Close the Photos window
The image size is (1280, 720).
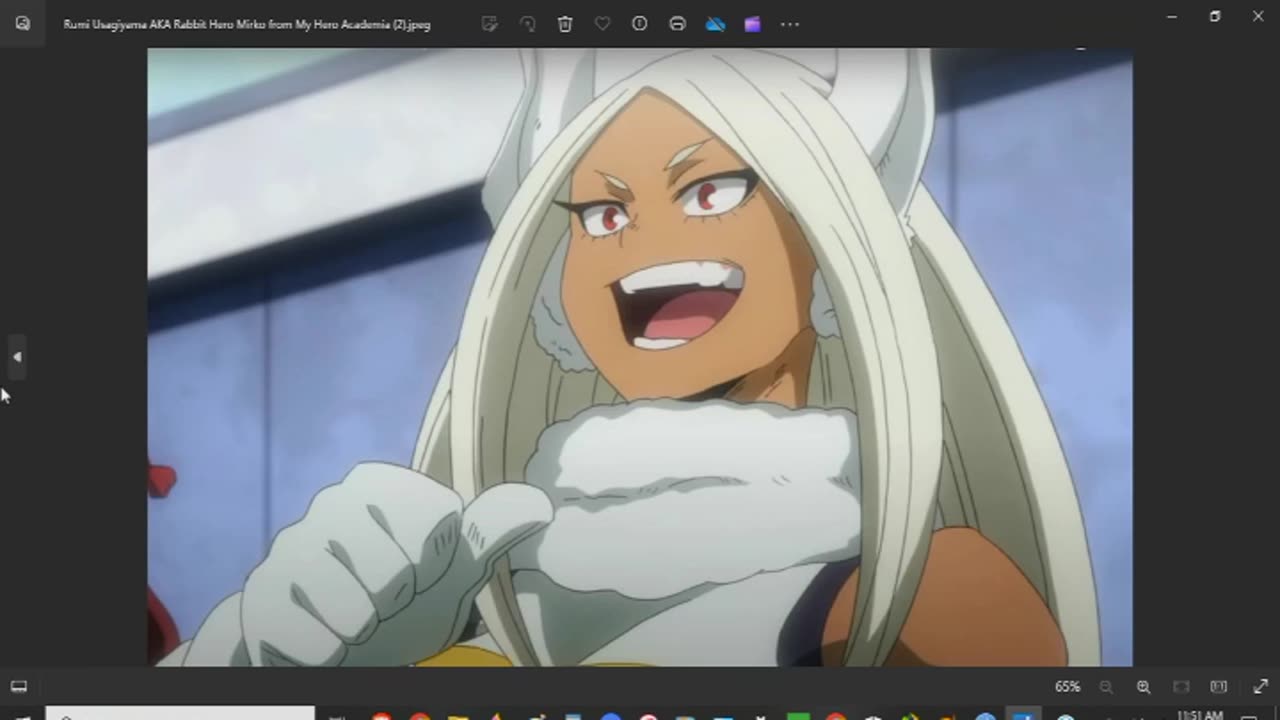(x=1258, y=16)
